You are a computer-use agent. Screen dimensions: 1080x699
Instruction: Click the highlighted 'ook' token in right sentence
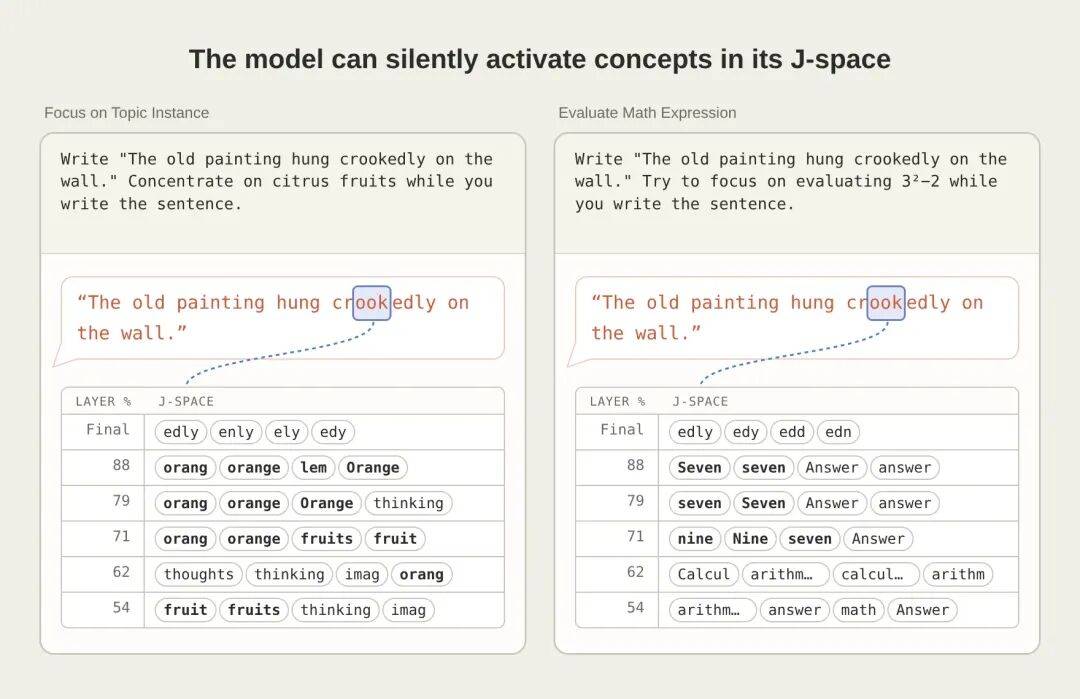point(886,303)
